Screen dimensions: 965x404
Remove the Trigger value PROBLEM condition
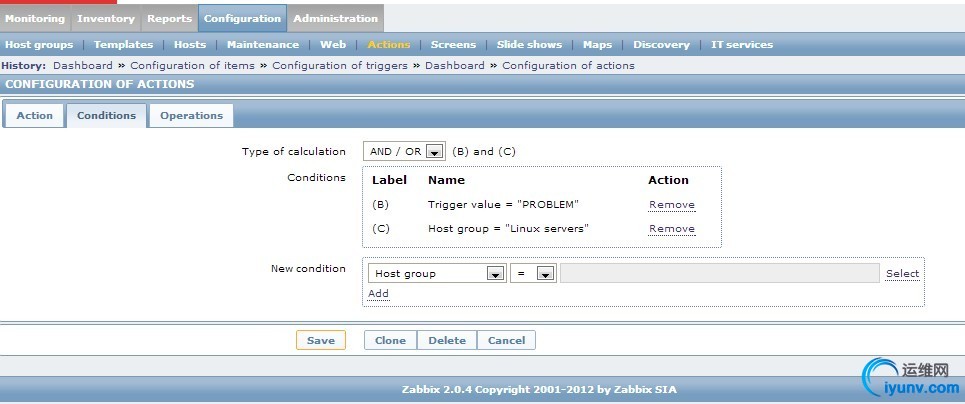(671, 205)
